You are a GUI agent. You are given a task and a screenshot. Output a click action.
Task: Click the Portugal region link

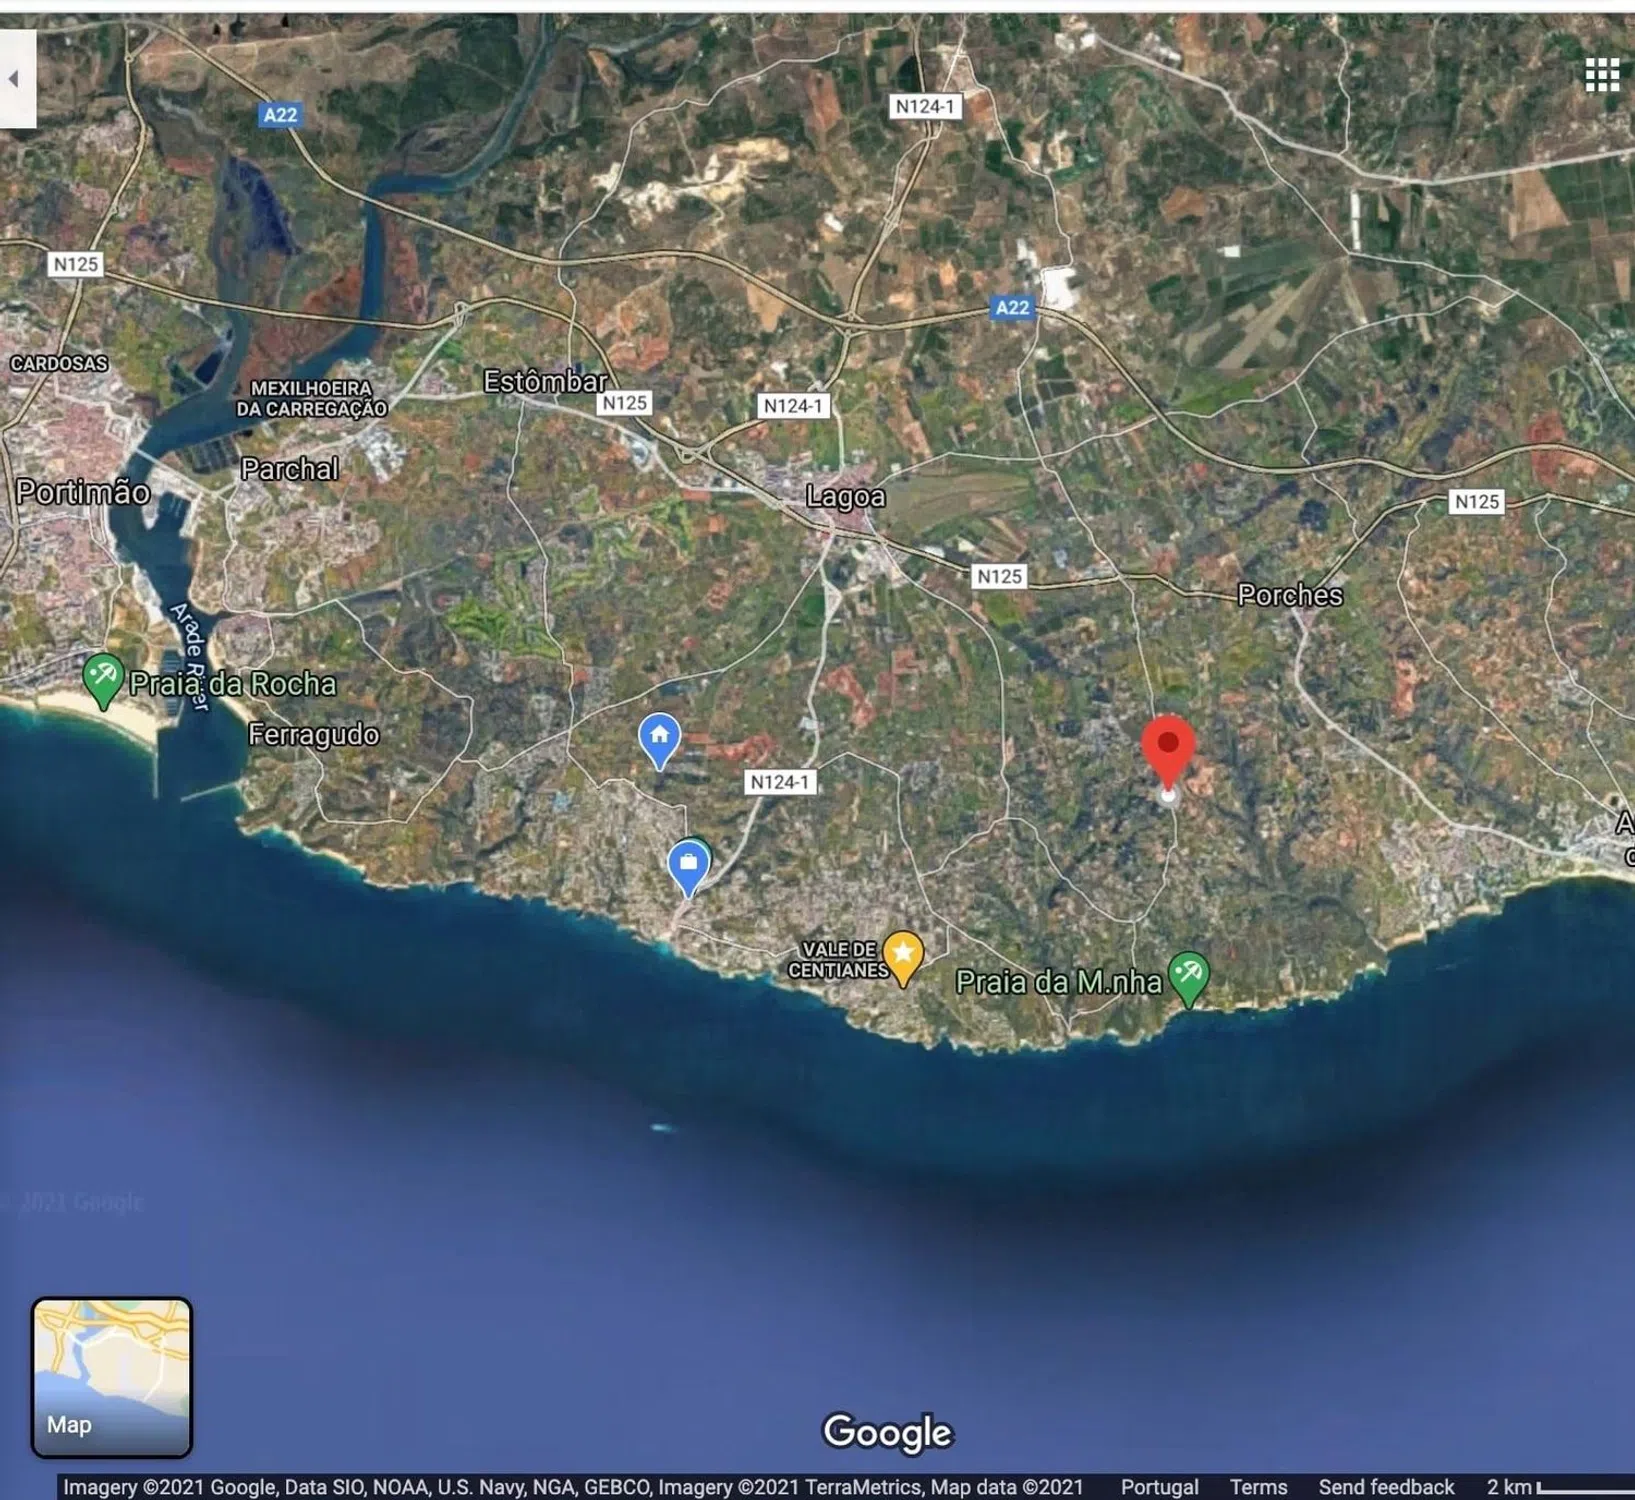click(1159, 1487)
